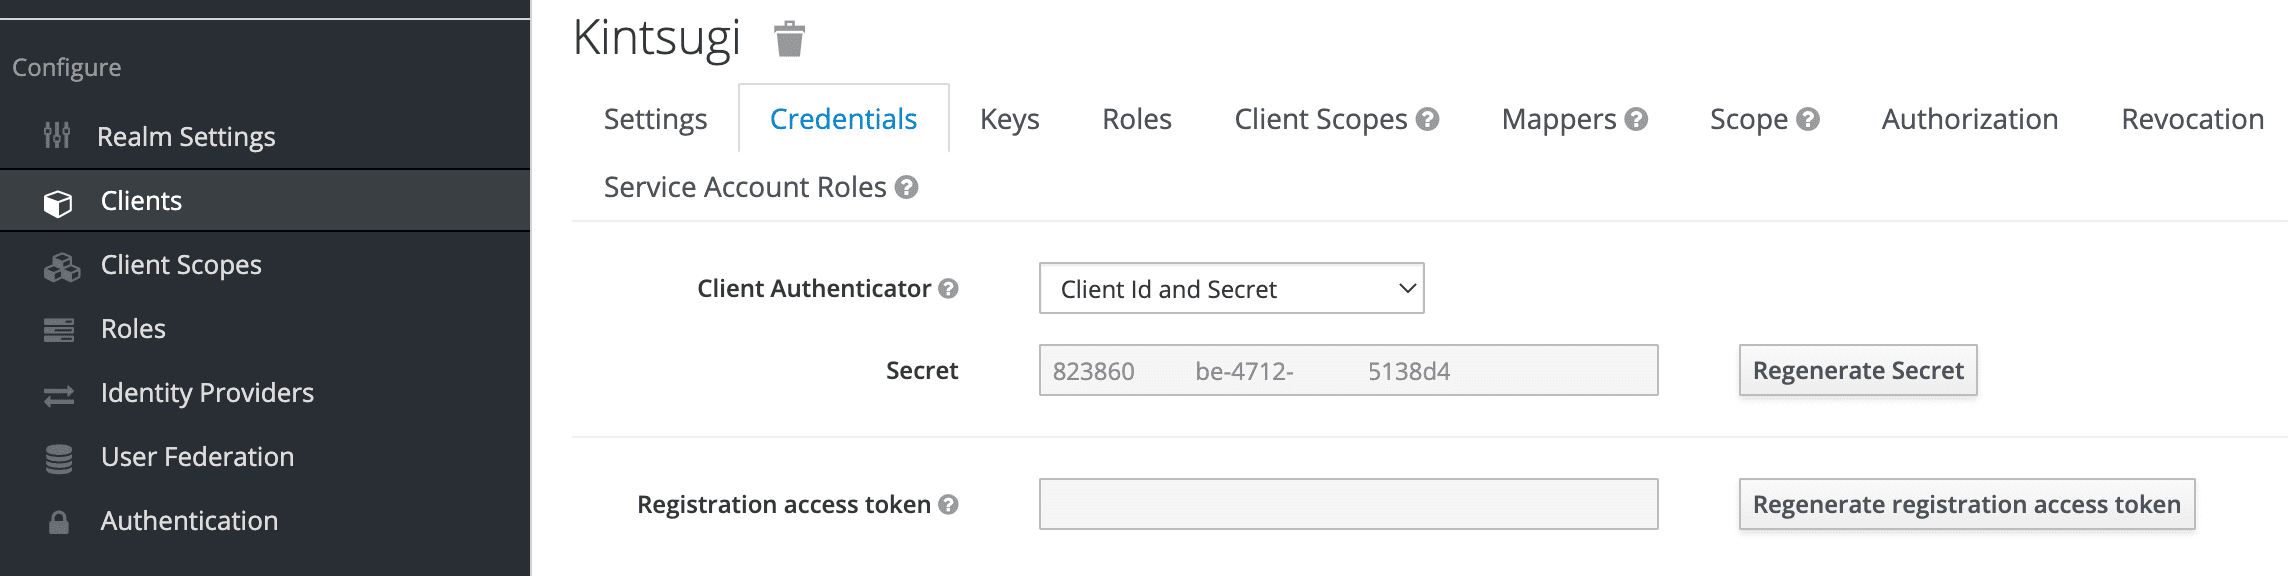Switch to the Settings tab
The image size is (2288, 576).
(655, 120)
